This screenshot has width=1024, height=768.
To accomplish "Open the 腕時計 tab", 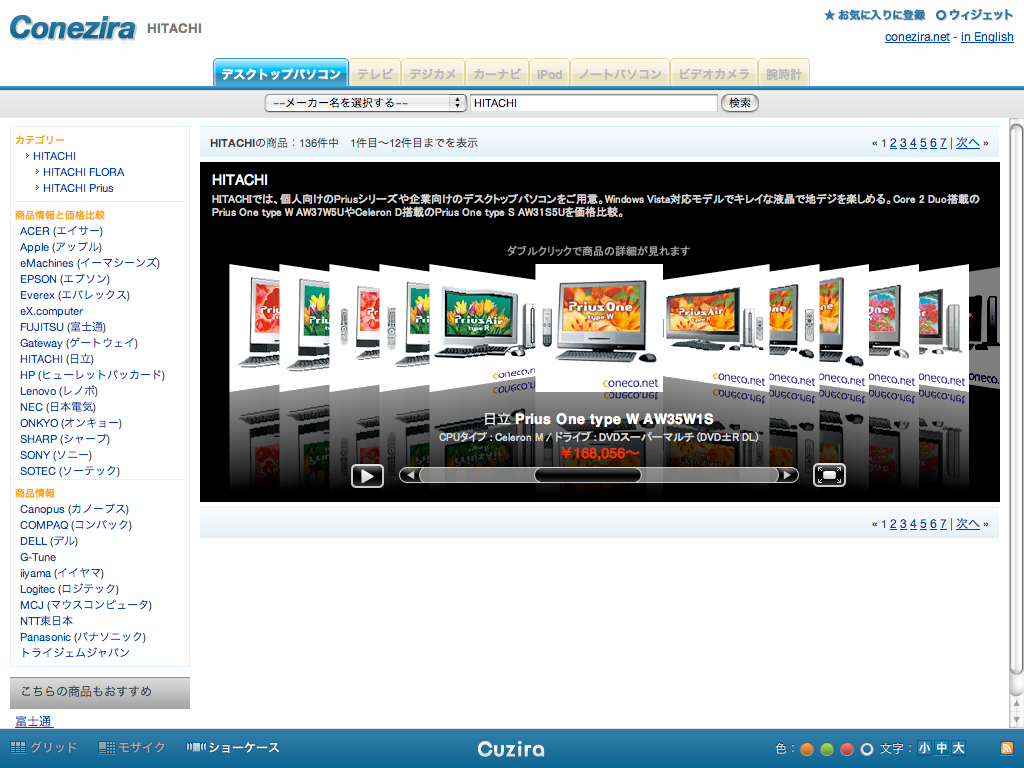I will tap(784, 74).
